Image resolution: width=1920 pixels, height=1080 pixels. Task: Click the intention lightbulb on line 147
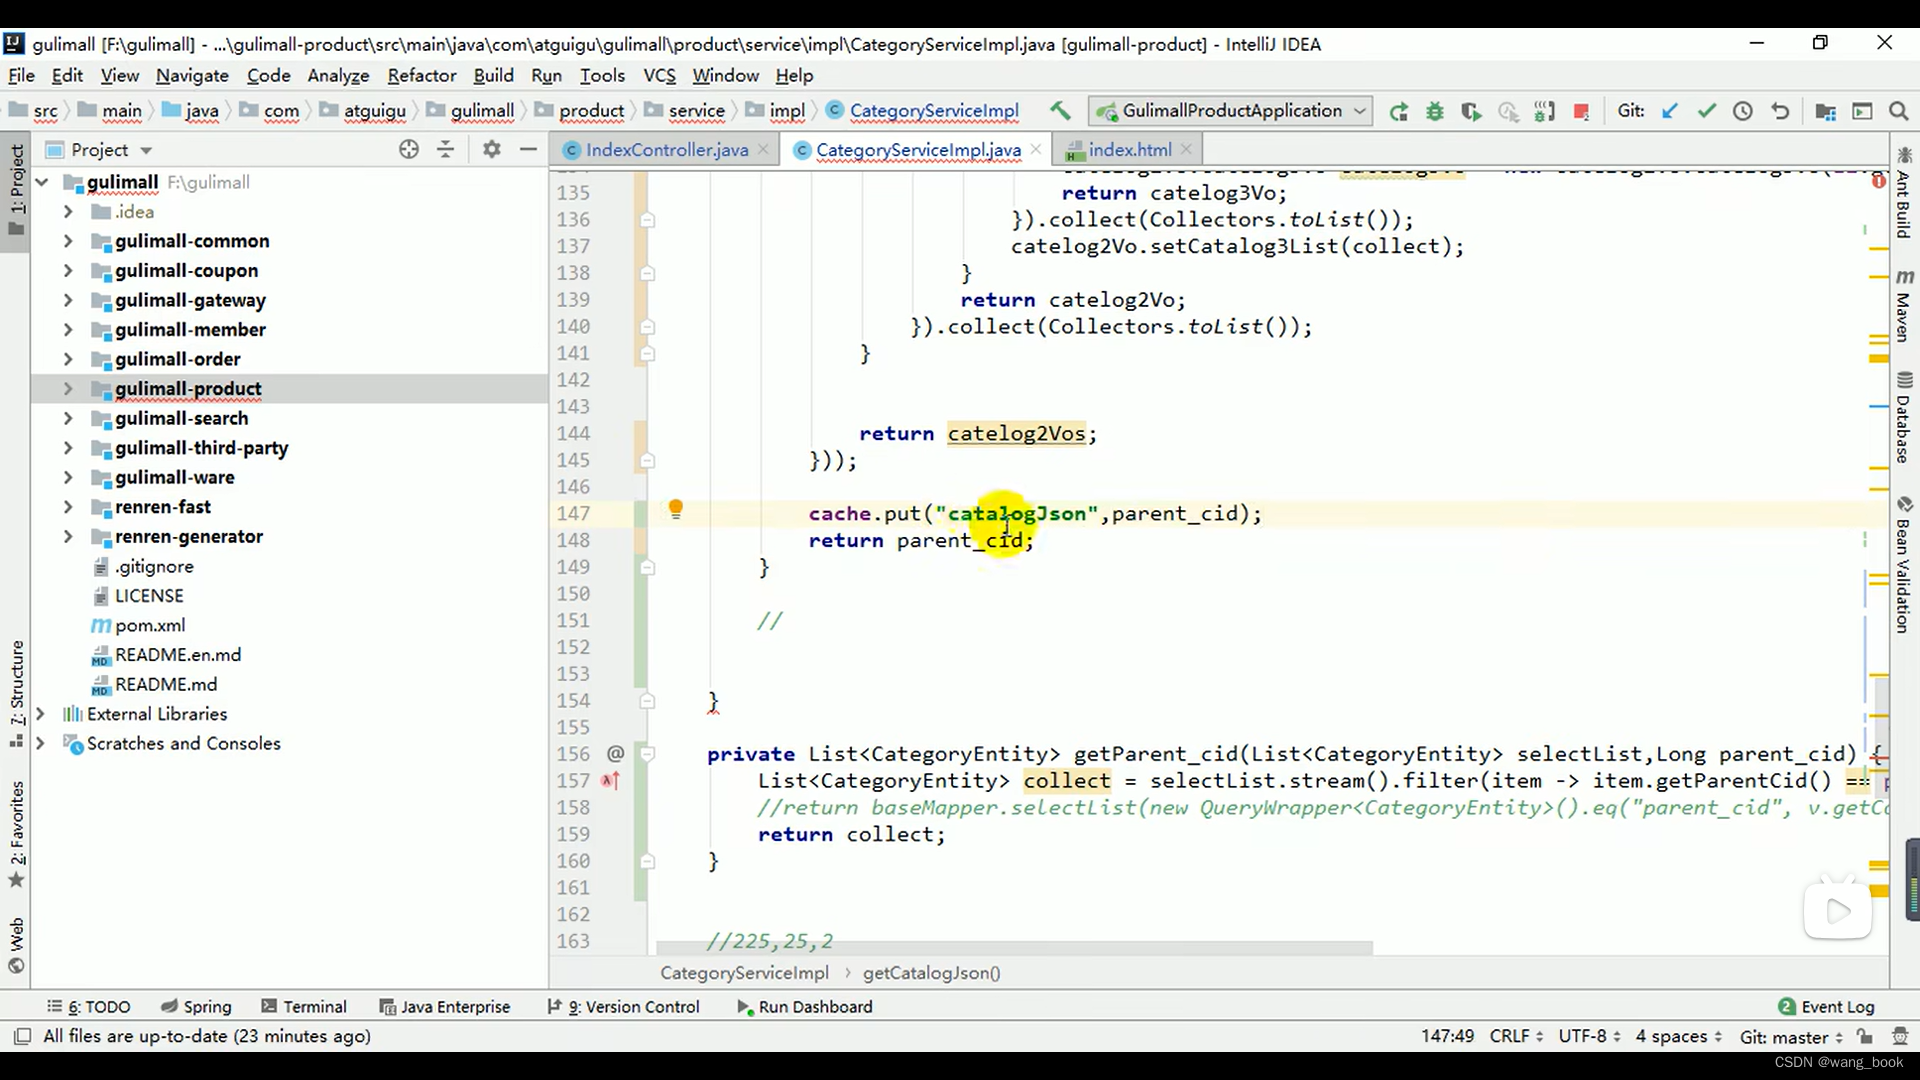676,510
